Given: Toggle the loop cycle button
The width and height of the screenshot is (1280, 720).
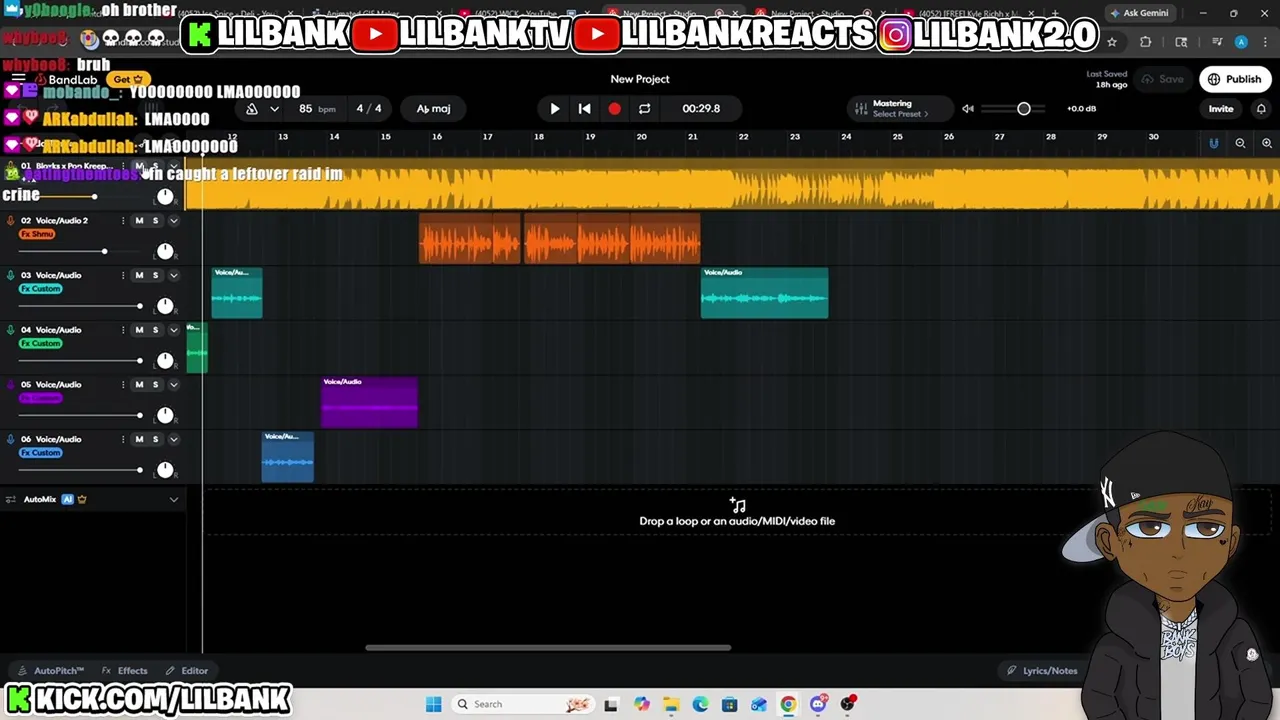Looking at the screenshot, I should click(x=644, y=108).
